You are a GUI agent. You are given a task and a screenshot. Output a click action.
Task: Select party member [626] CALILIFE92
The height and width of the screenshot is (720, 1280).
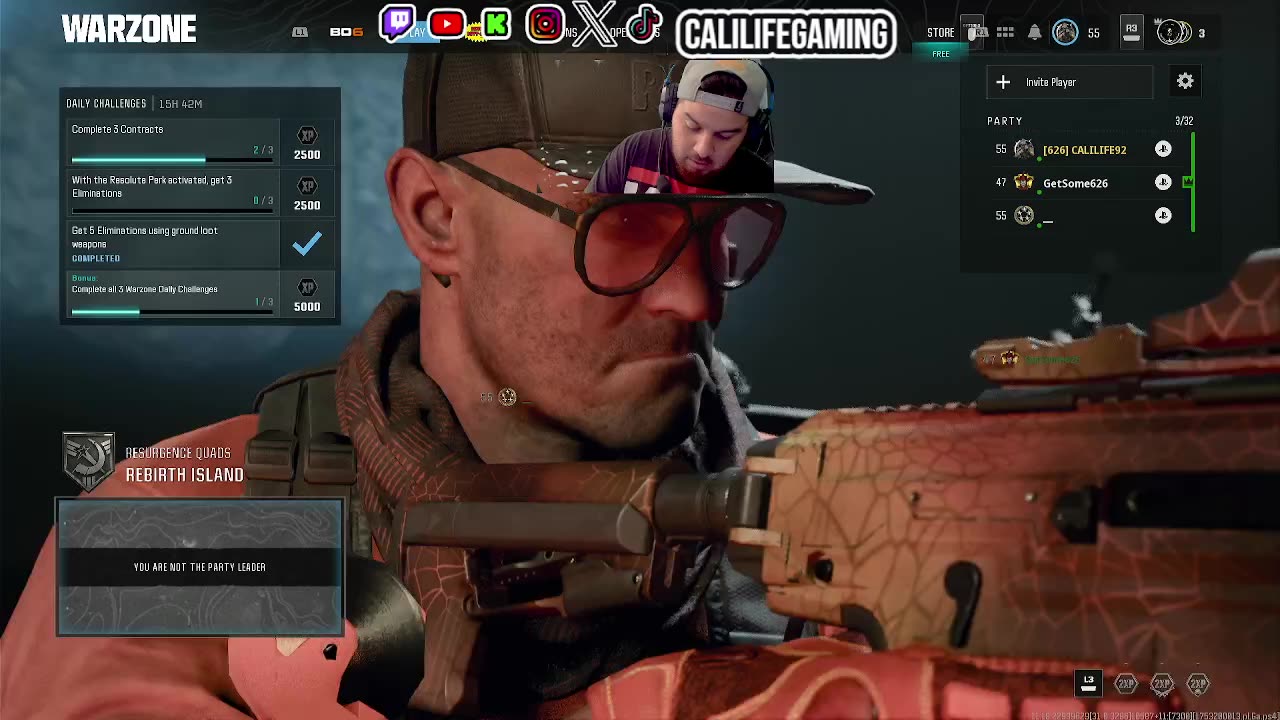tap(1084, 150)
